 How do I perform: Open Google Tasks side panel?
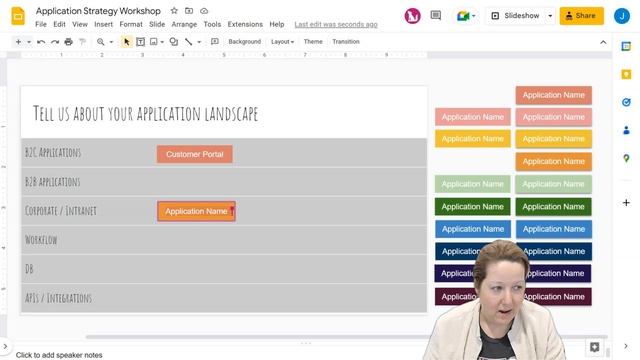tap(626, 102)
